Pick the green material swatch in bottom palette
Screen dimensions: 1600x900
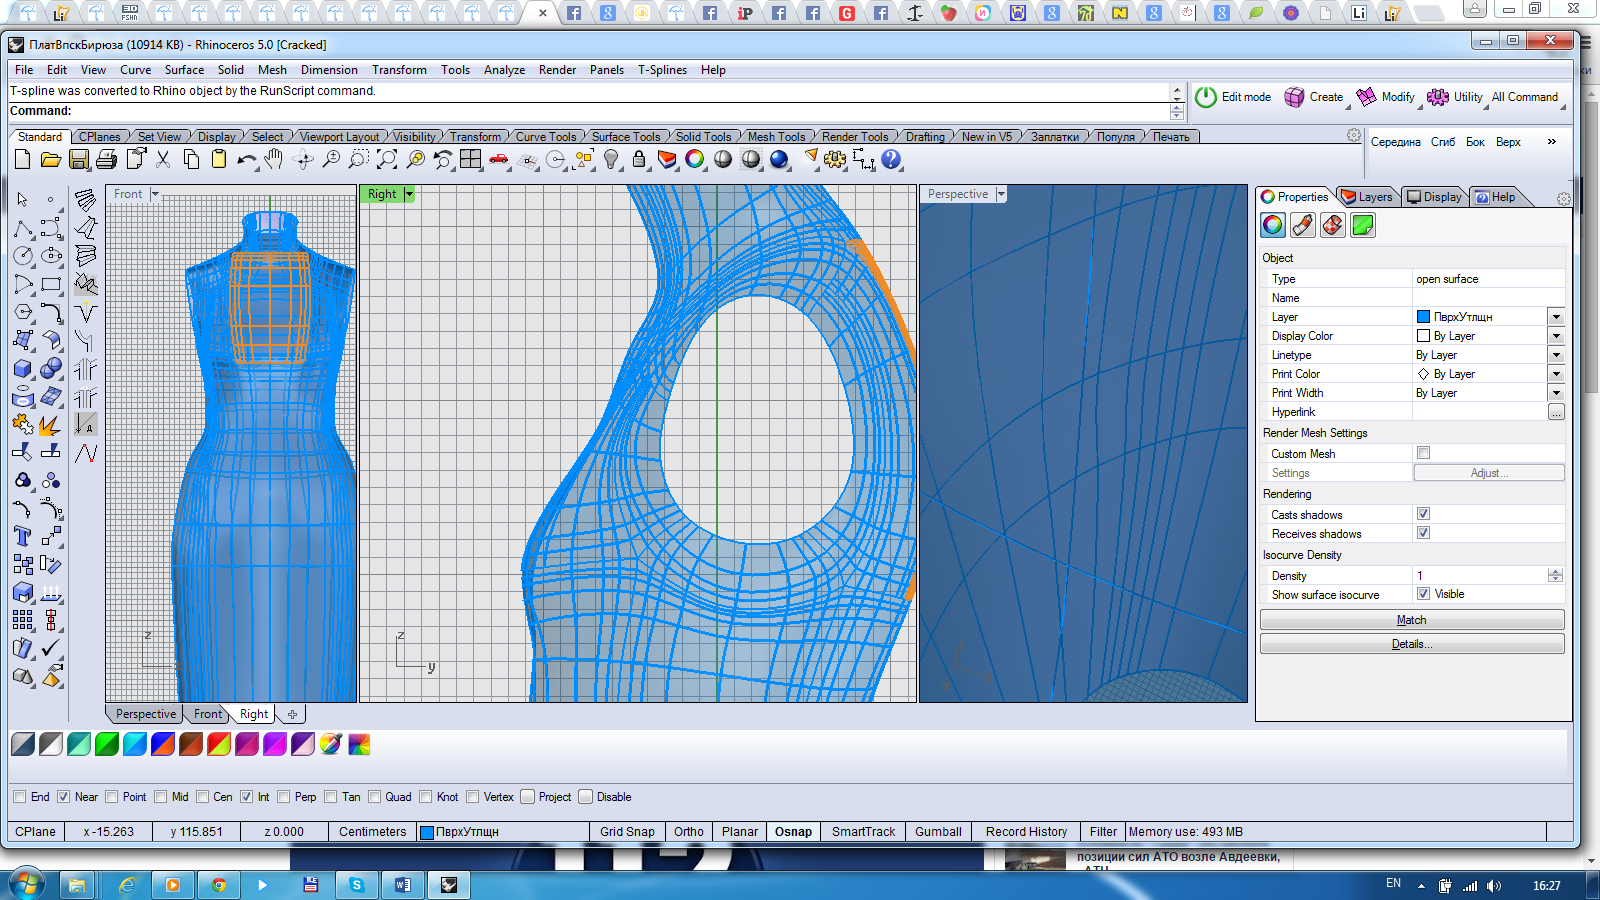click(107, 744)
